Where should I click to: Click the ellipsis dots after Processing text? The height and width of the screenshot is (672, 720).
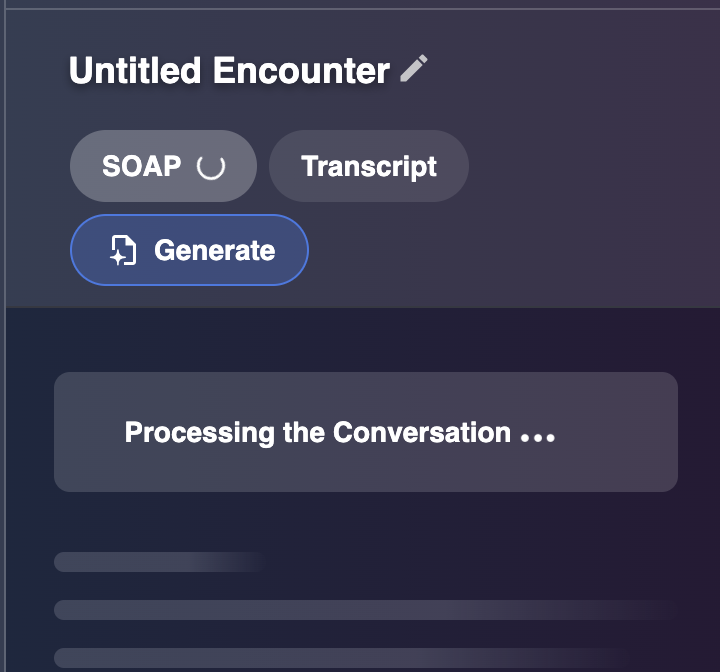[538, 436]
